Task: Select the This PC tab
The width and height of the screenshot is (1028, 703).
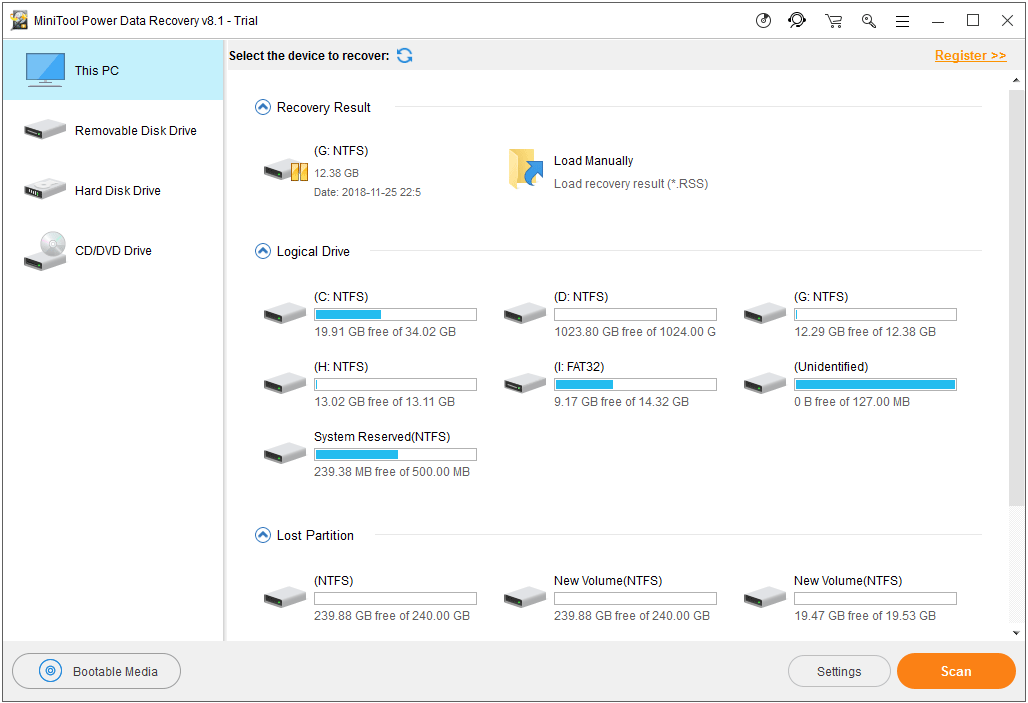Action: [x=113, y=70]
